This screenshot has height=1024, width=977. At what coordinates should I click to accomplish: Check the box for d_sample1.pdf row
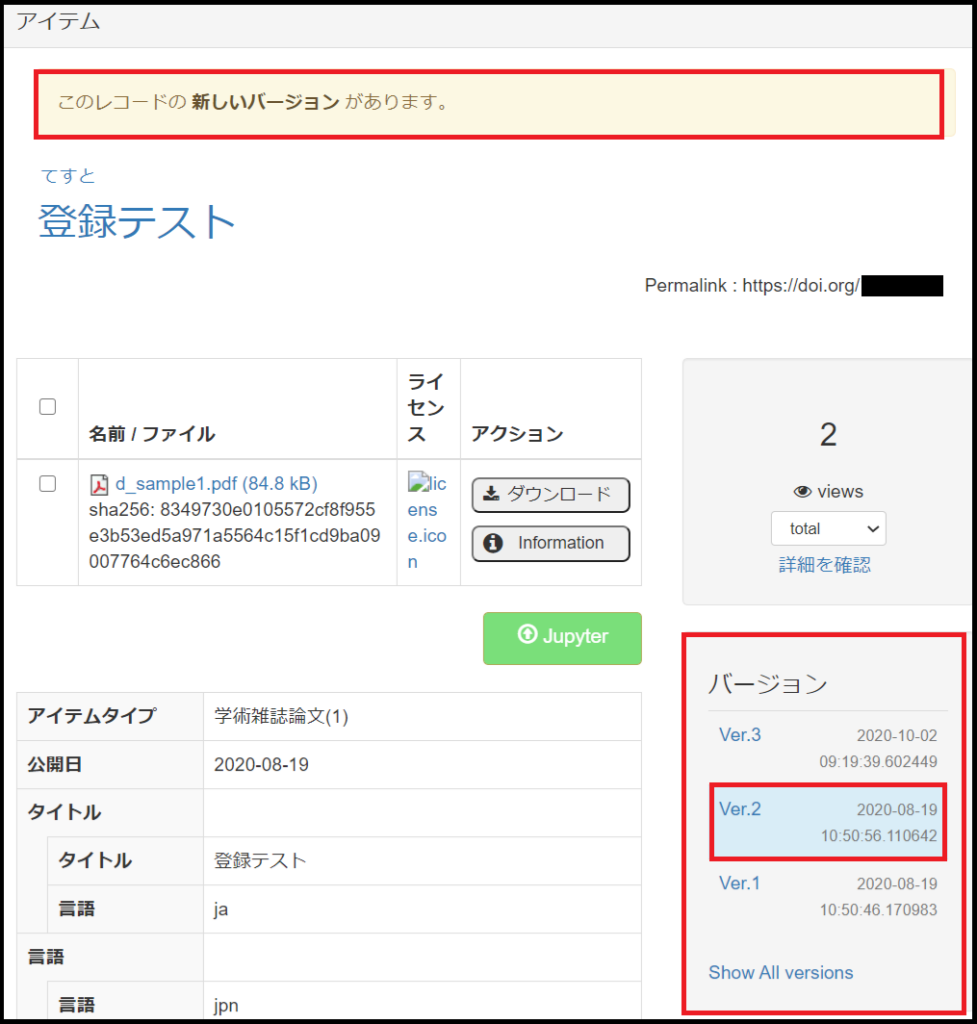click(x=47, y=484)
